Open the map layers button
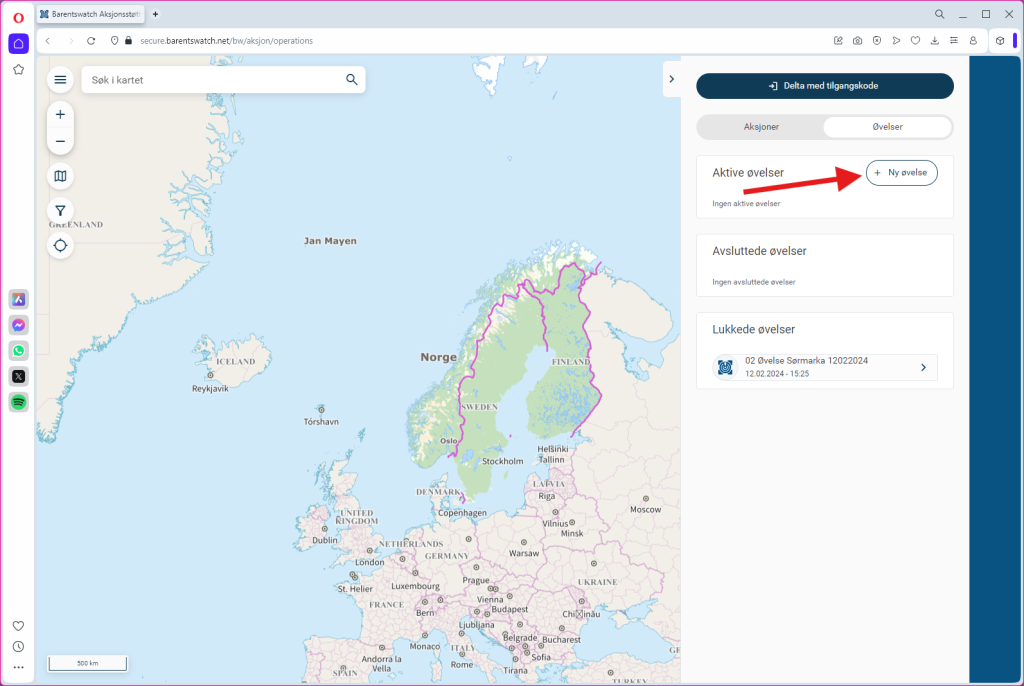Image resolution: width=1024 pixels, height=686 pixels. coord(60,176)
